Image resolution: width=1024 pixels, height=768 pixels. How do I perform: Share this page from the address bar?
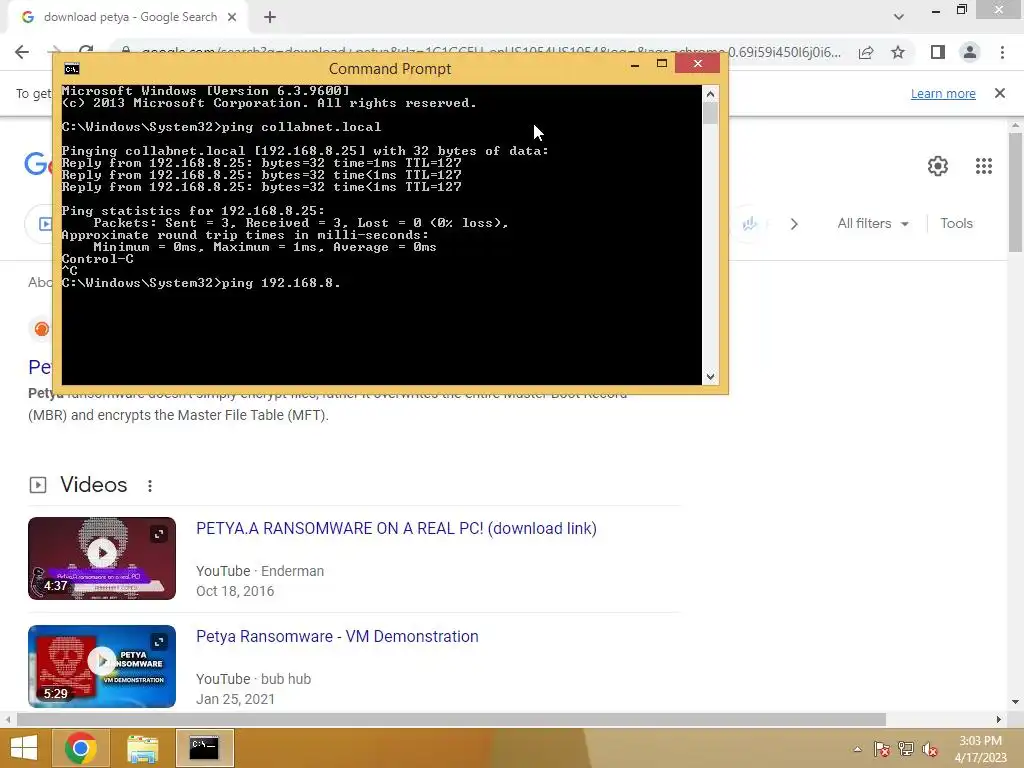(x=866, y=52)
